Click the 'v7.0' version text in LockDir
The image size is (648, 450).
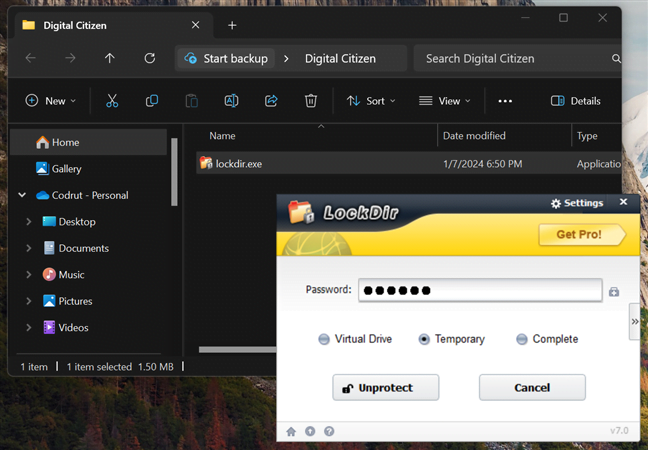click(x=619, y=431)
